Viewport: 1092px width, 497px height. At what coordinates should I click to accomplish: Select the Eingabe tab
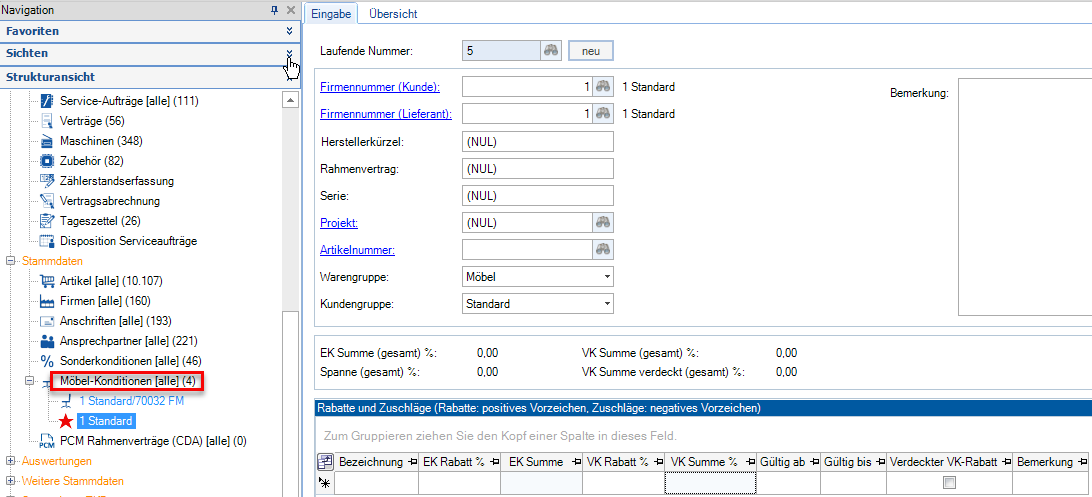(331, 14)
